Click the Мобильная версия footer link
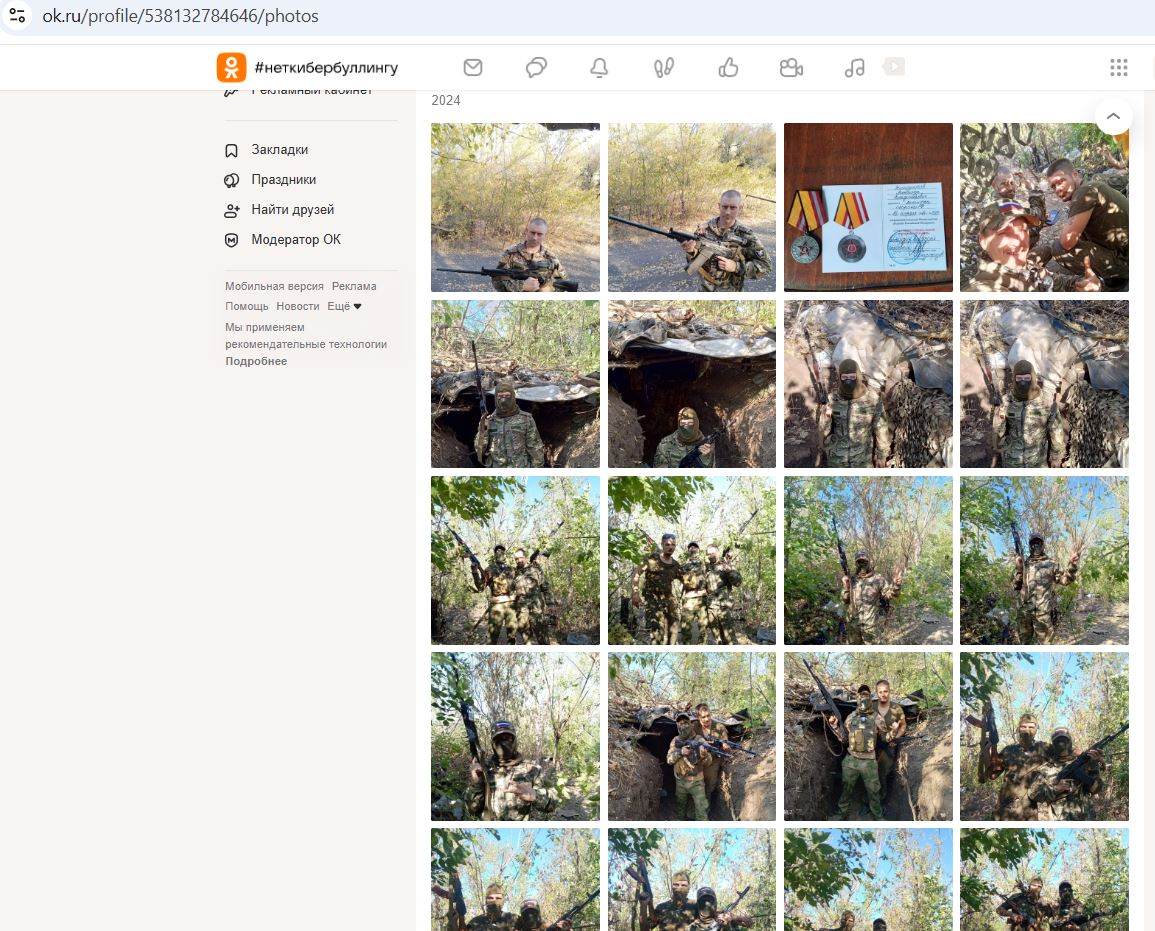The image size is (1155, 931). click(274, 286)
